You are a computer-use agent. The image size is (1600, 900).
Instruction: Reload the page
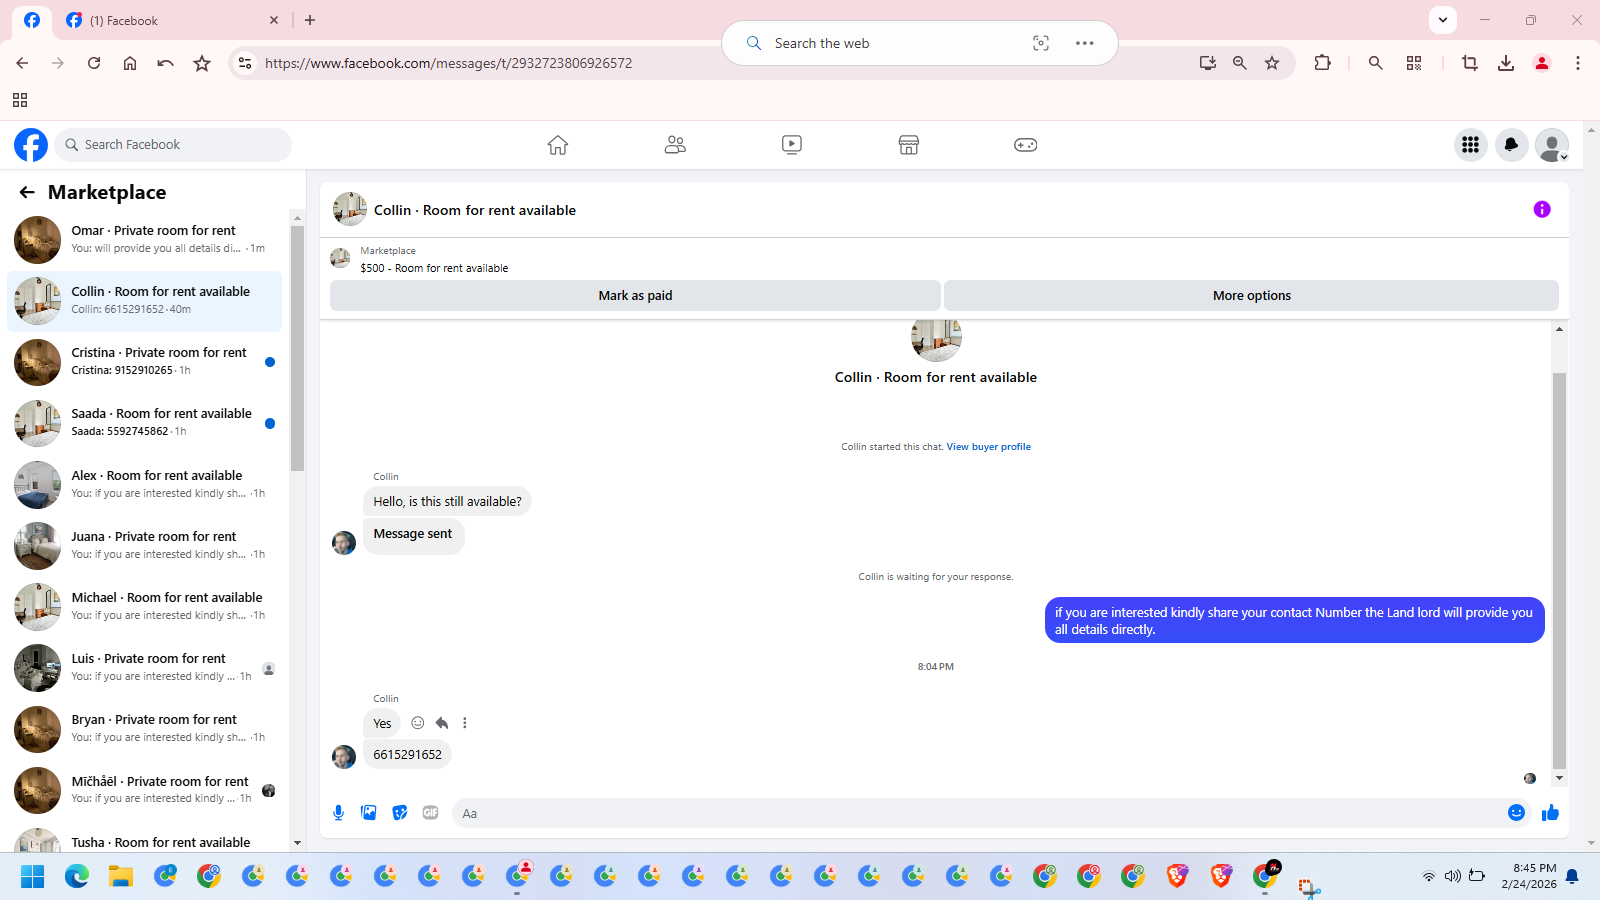(x=94, y=63)
